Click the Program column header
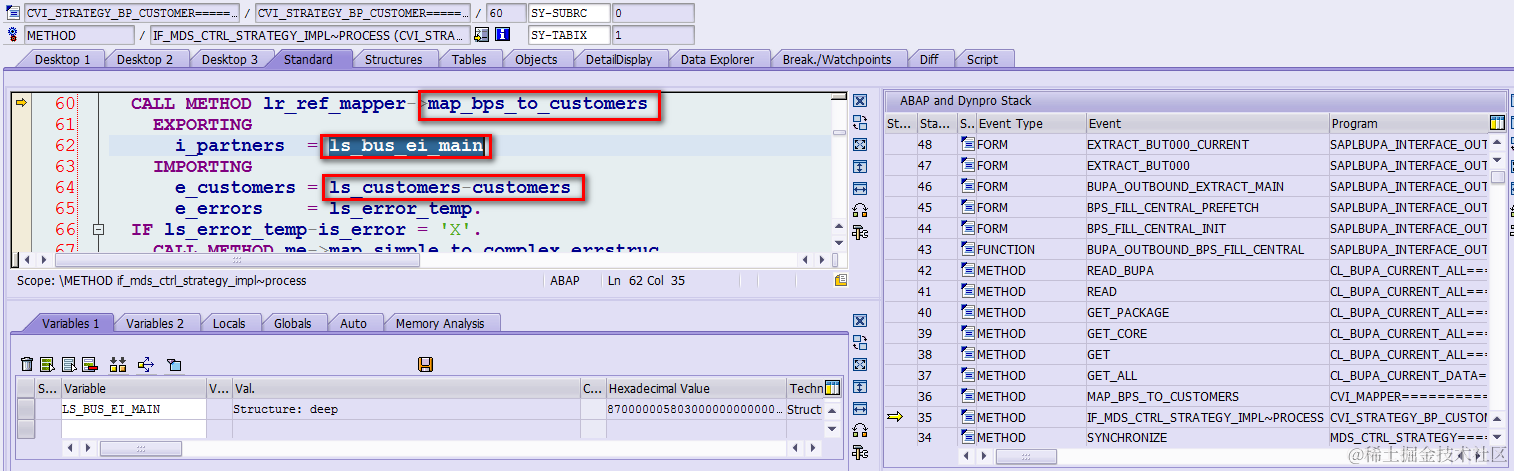 click(1407, 124)
